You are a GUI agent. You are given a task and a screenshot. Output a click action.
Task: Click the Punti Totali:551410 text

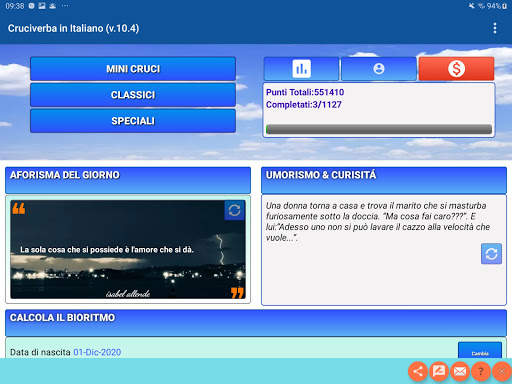pos(305,92)
